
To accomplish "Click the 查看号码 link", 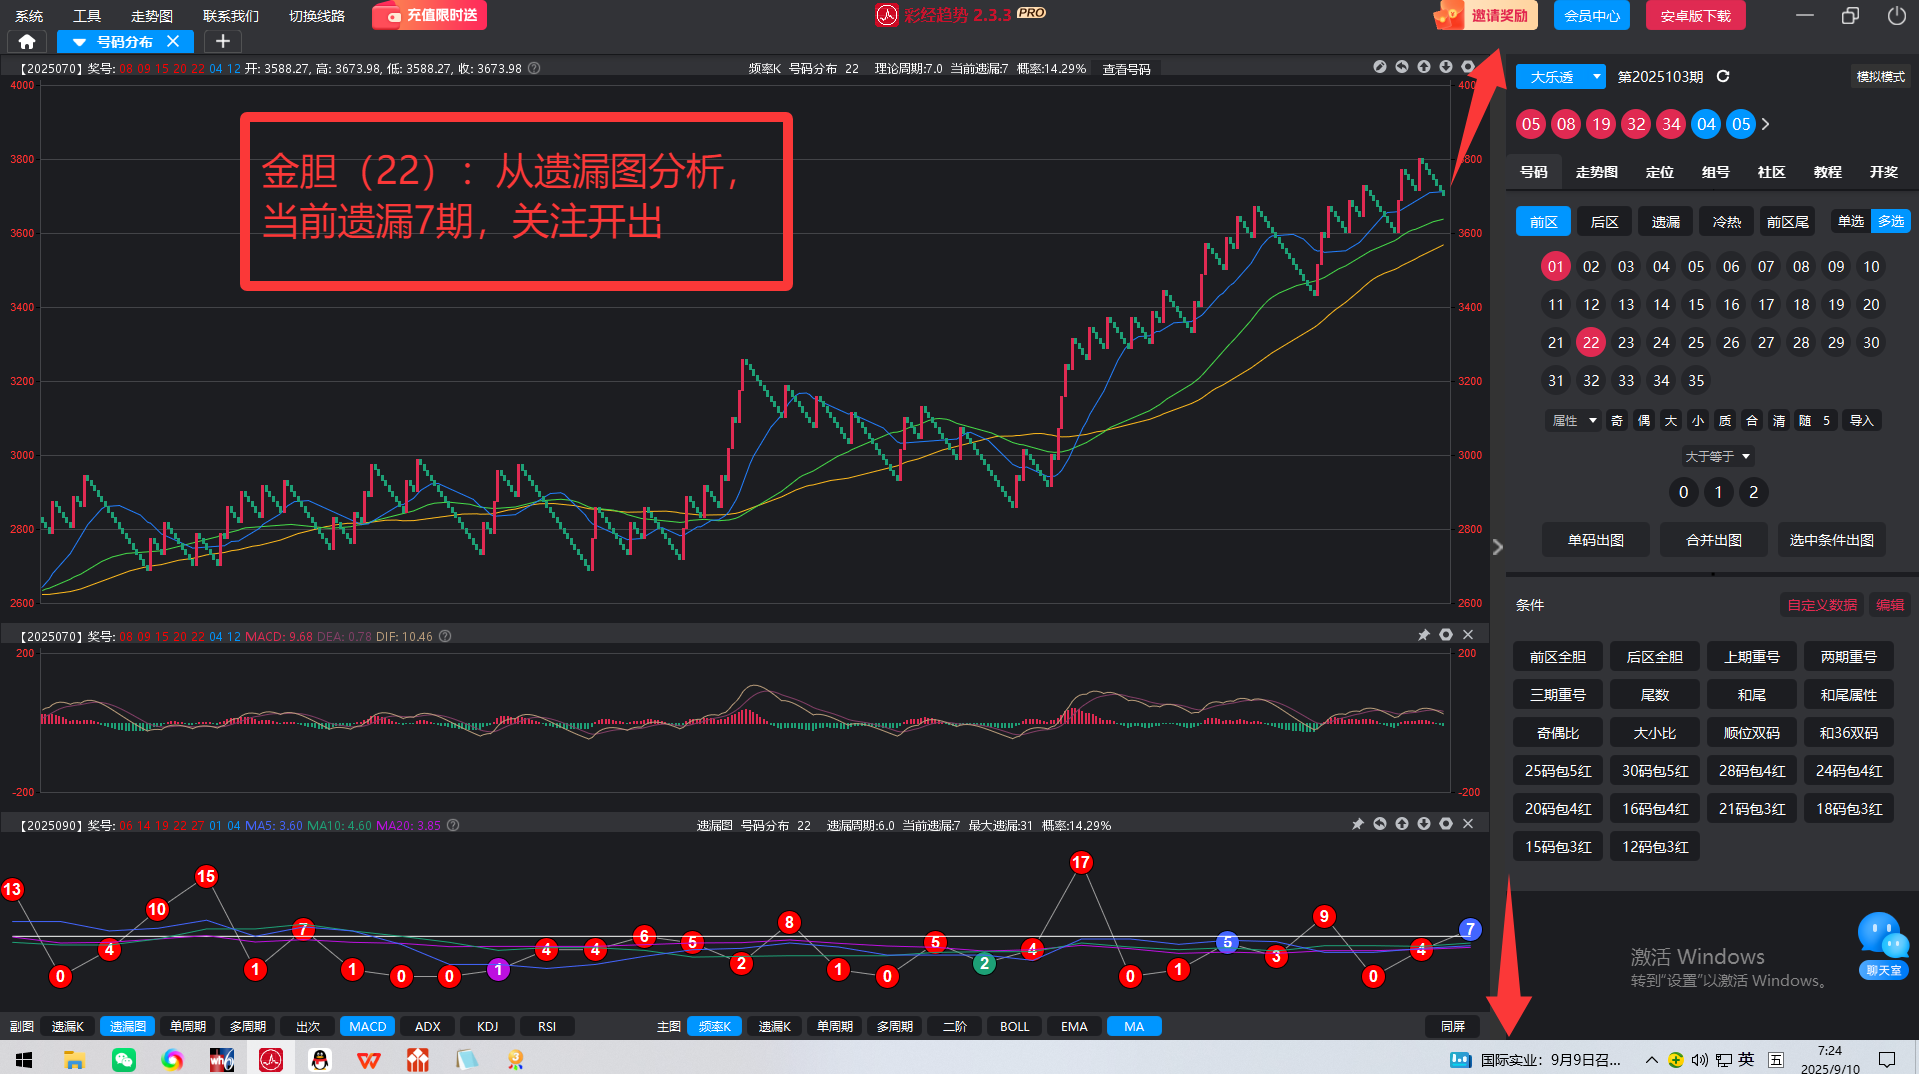I will tap(1126, 69).
